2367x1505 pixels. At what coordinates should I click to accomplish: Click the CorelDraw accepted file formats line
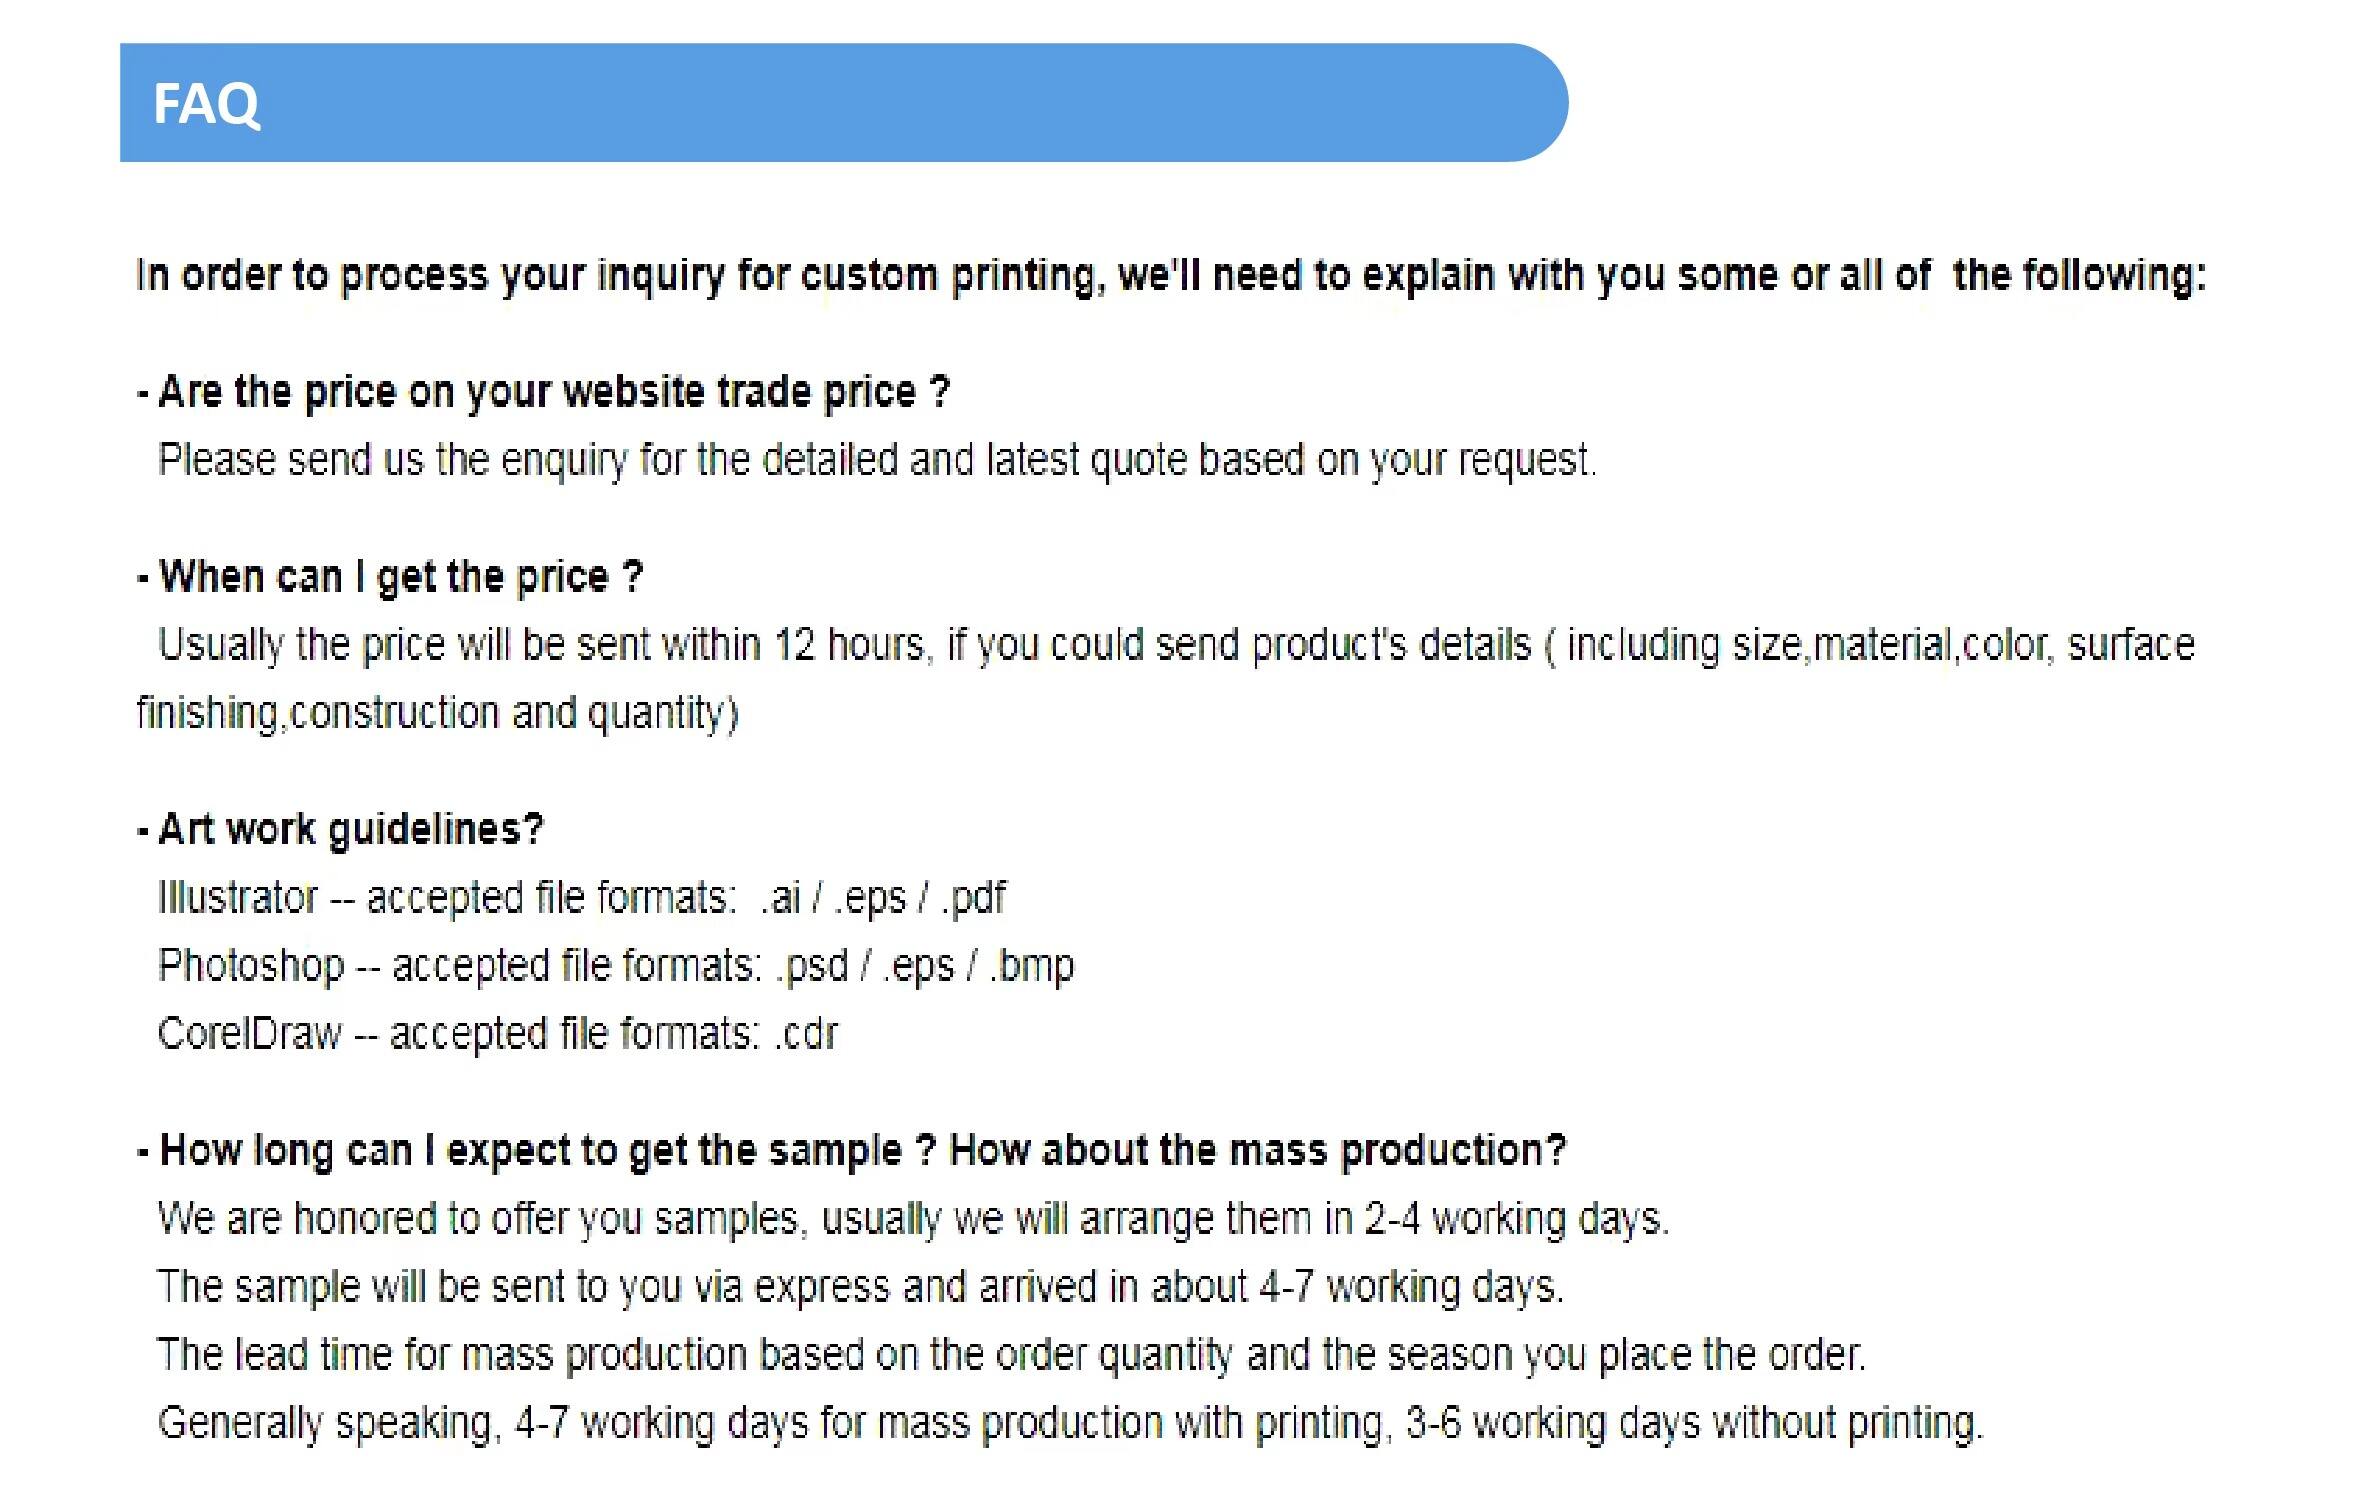pyautogui.click(x=498, y=1034)
